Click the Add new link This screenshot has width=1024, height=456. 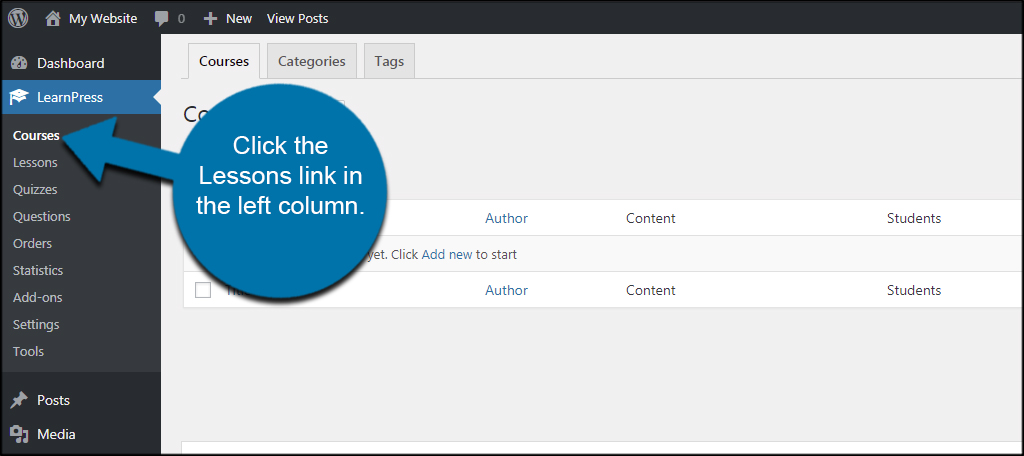[446, 254]
